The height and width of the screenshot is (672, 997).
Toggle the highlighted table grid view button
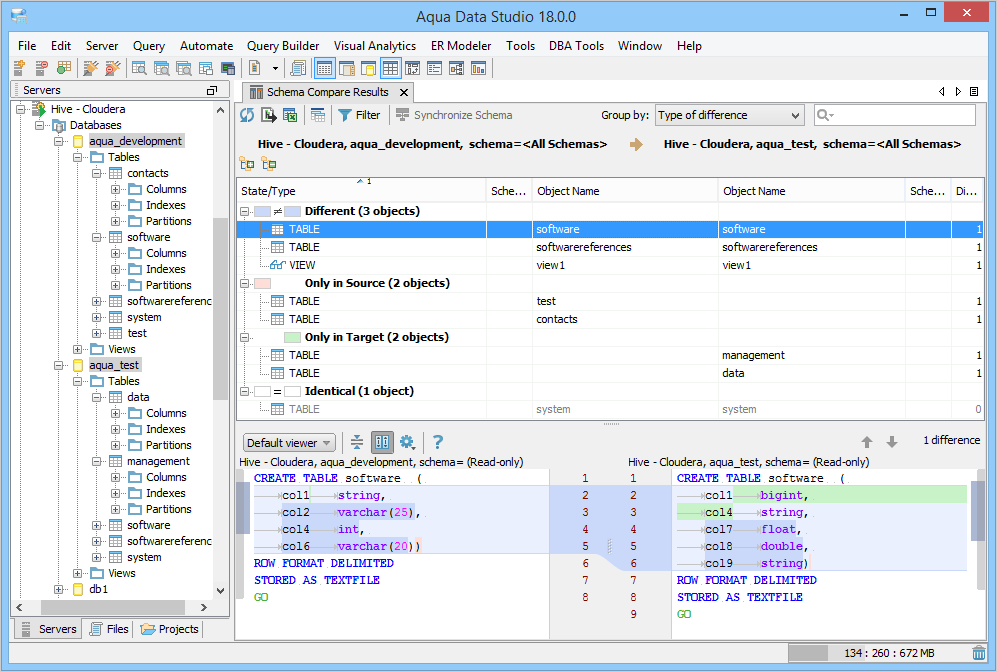pyautogui.click(x=390, y=68)
